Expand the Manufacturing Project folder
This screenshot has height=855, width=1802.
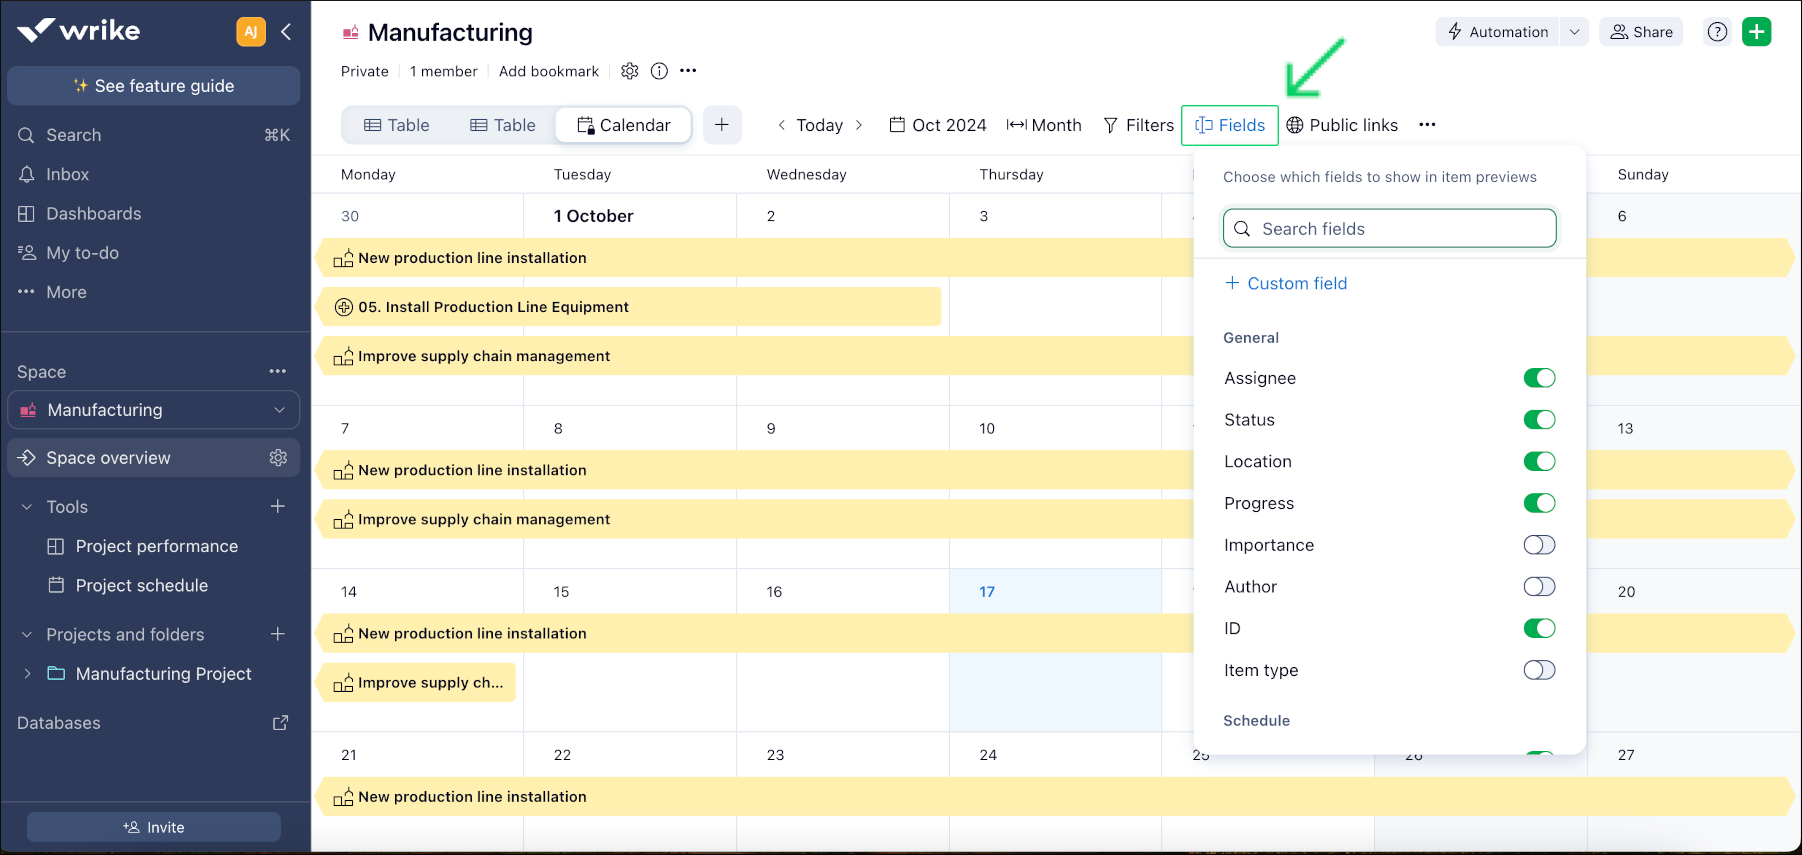pos(27,674)
